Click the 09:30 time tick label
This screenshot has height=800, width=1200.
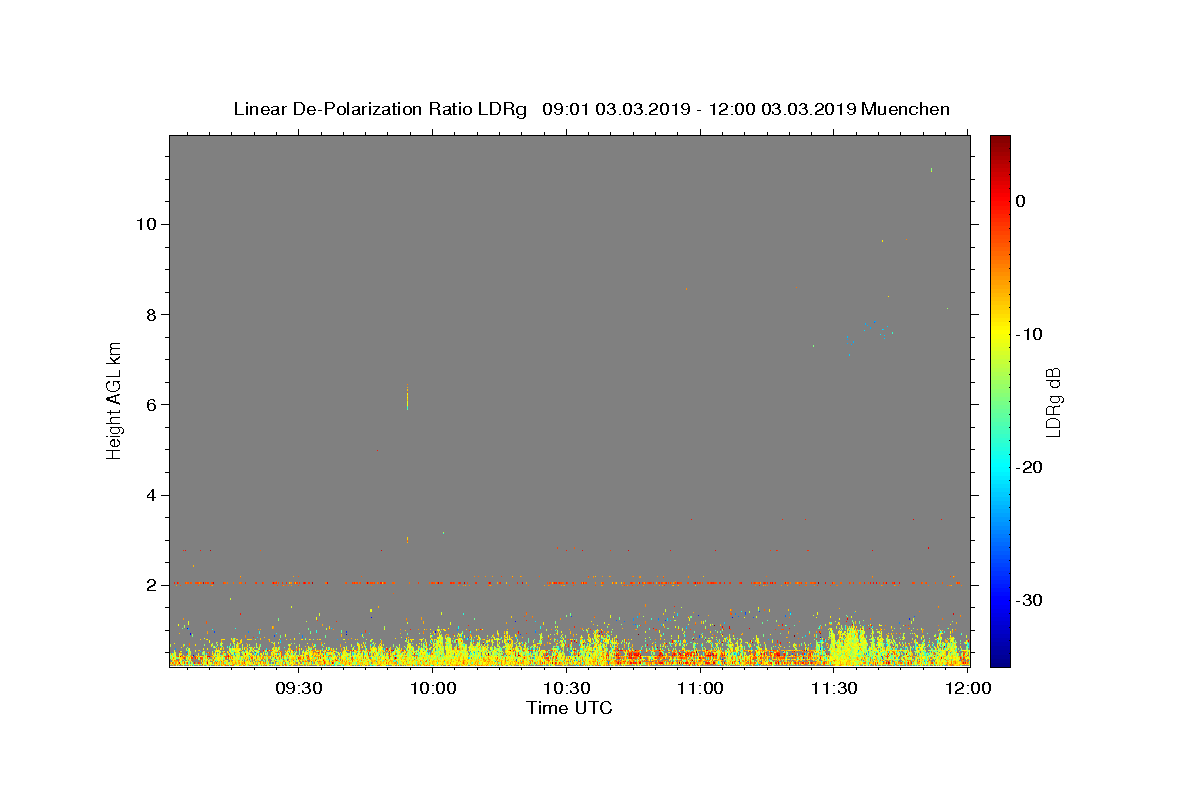pos(299,689)
